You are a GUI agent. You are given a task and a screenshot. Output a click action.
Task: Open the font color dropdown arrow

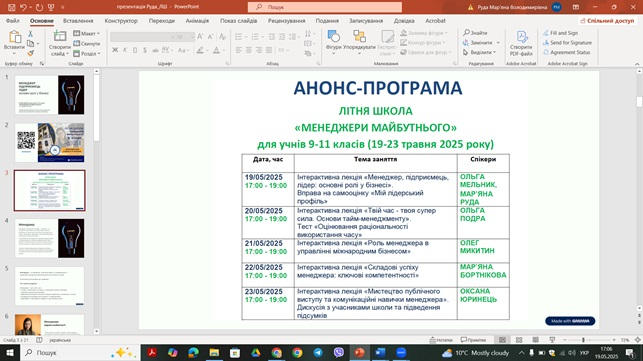pos(223,50)
